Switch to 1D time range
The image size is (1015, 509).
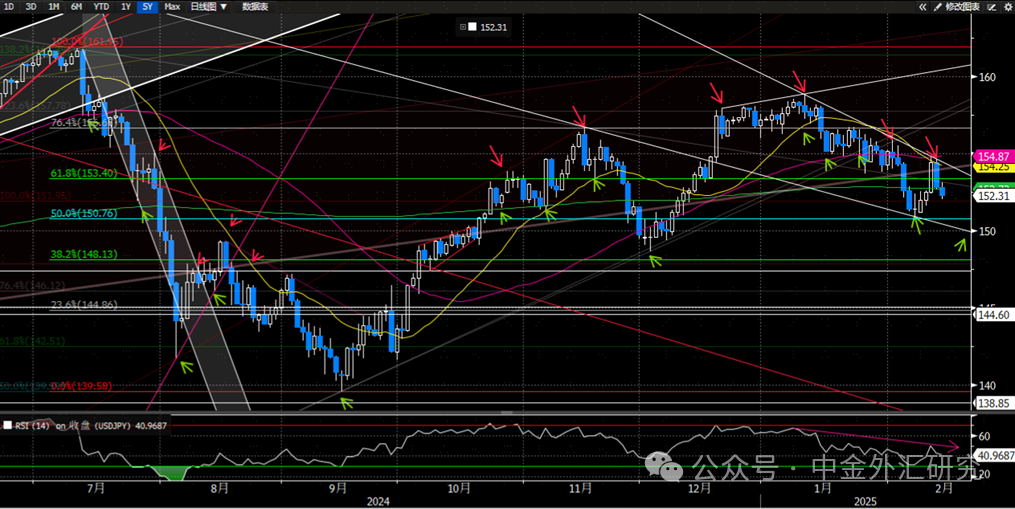coord(8,7)
